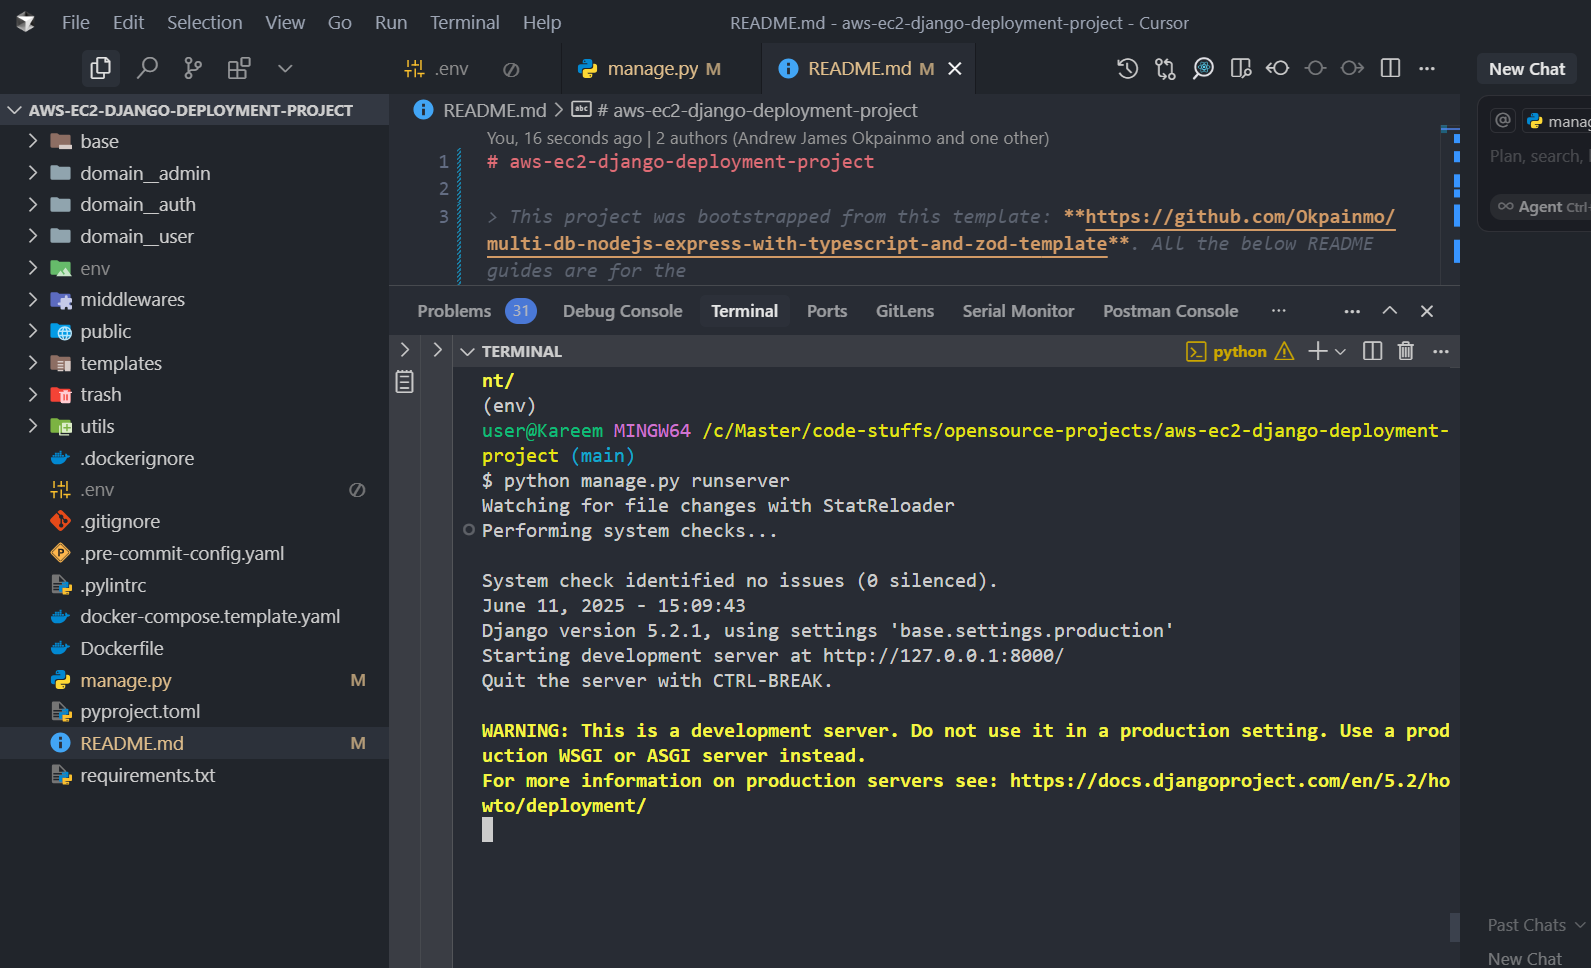1591x968 pixels.
Task: Kill terminal with the trash icon
Action: [1405, 351]
